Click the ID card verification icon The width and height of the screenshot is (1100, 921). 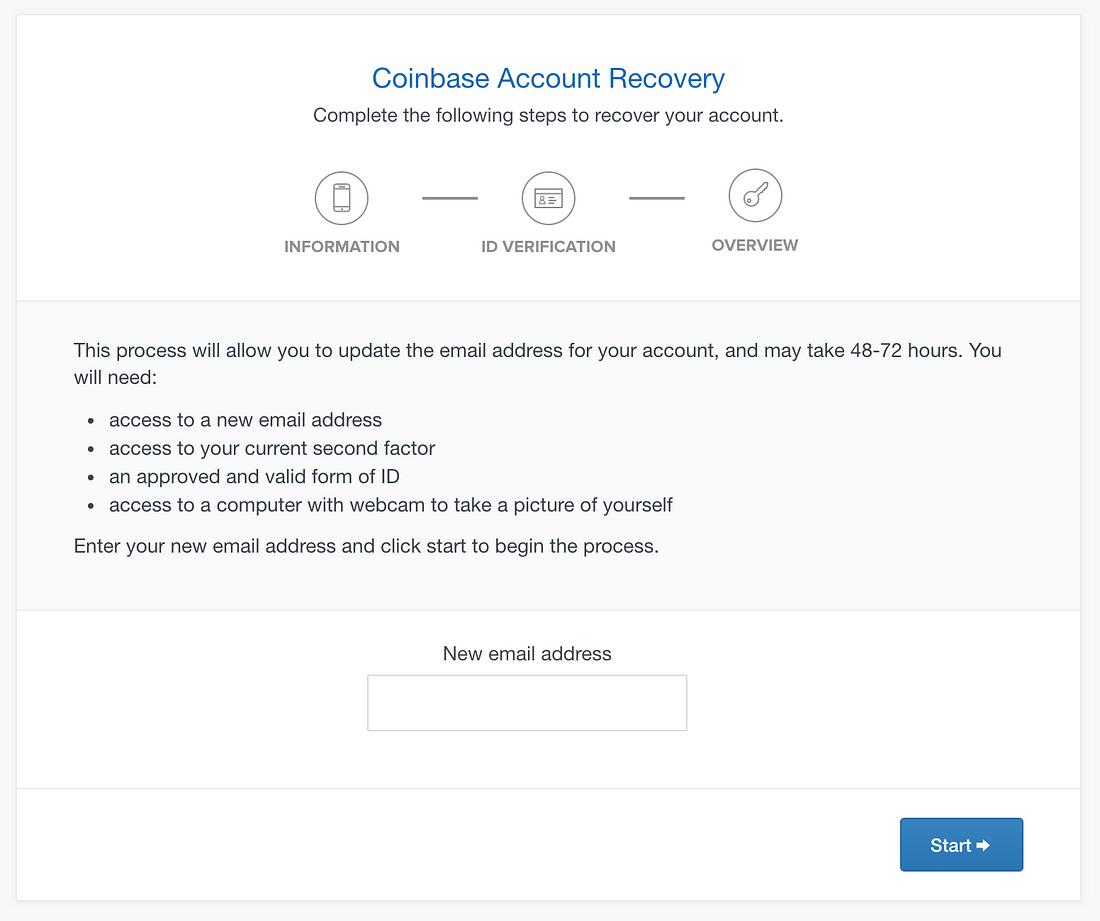(x=549, y=198)
